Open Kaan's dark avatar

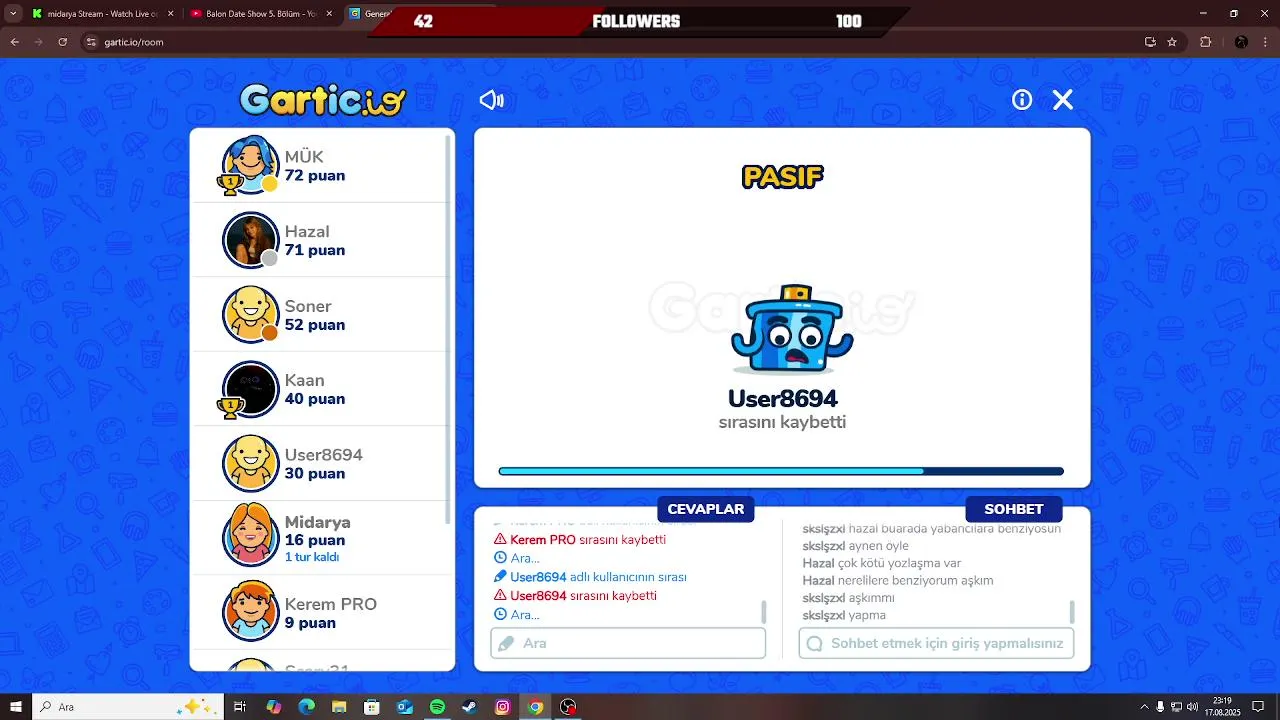pyautogui.click(x=250, y=389)
